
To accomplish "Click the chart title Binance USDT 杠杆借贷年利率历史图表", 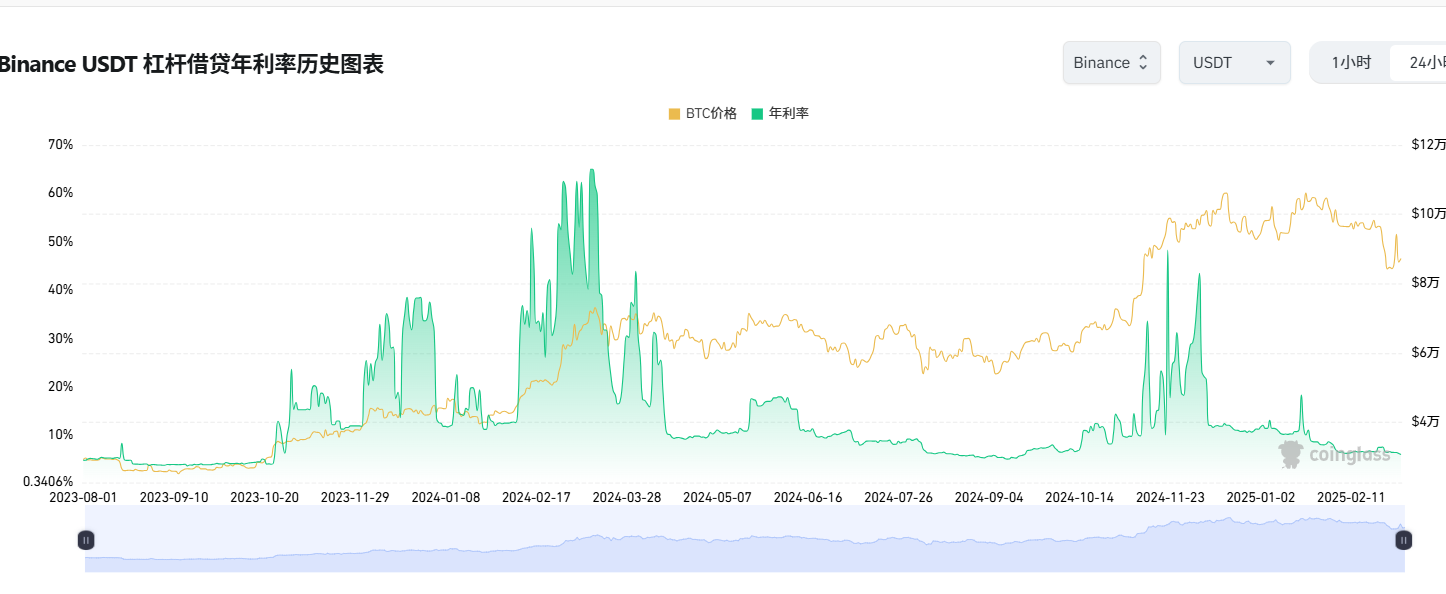I will point(192,64).
